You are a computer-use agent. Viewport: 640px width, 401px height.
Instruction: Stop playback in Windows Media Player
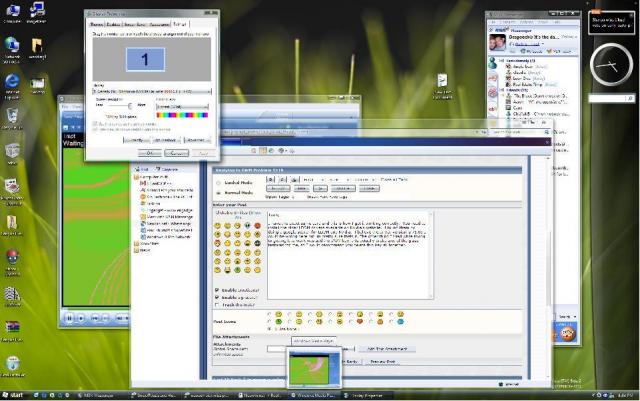pos(81,318)
